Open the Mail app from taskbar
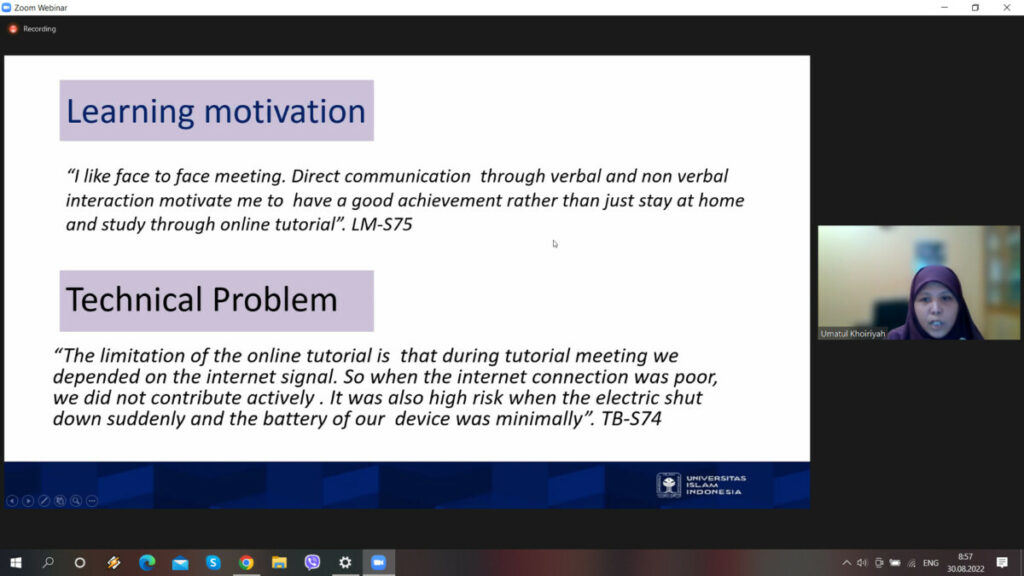Screen dimensions: 1024x576 (x=180, y=563)
